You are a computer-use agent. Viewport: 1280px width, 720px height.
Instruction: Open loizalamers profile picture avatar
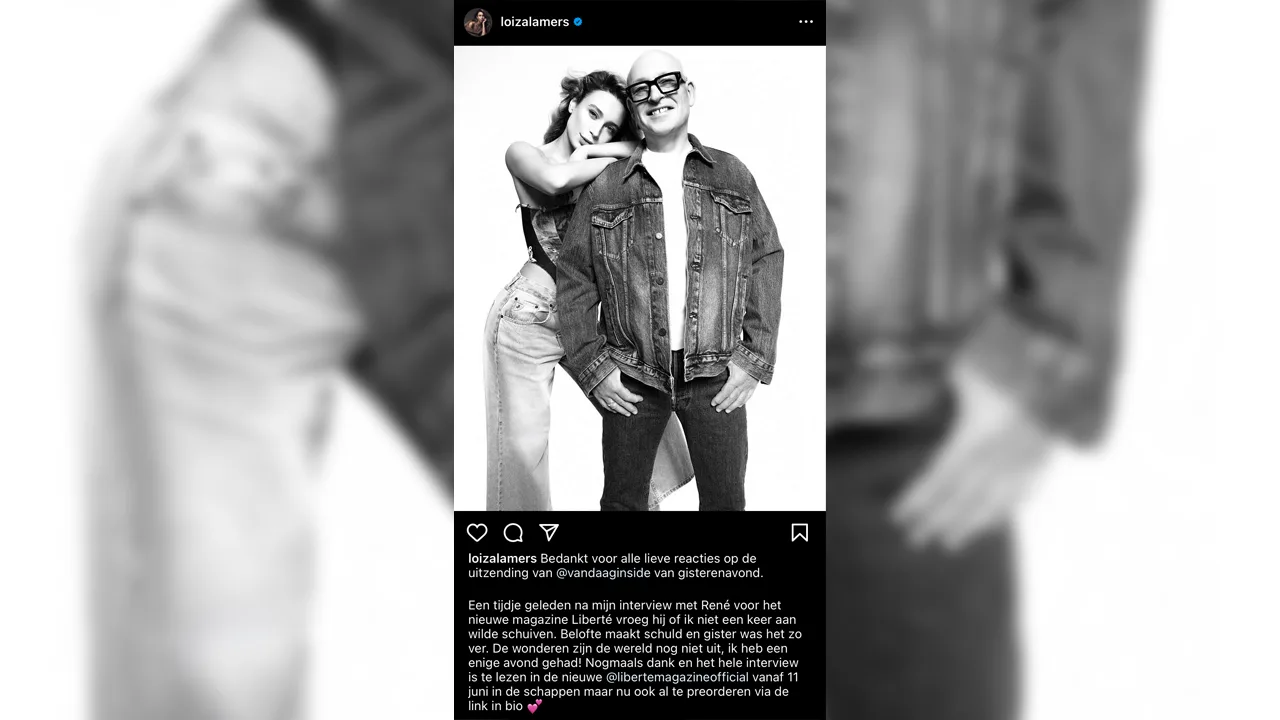[478, 22]
